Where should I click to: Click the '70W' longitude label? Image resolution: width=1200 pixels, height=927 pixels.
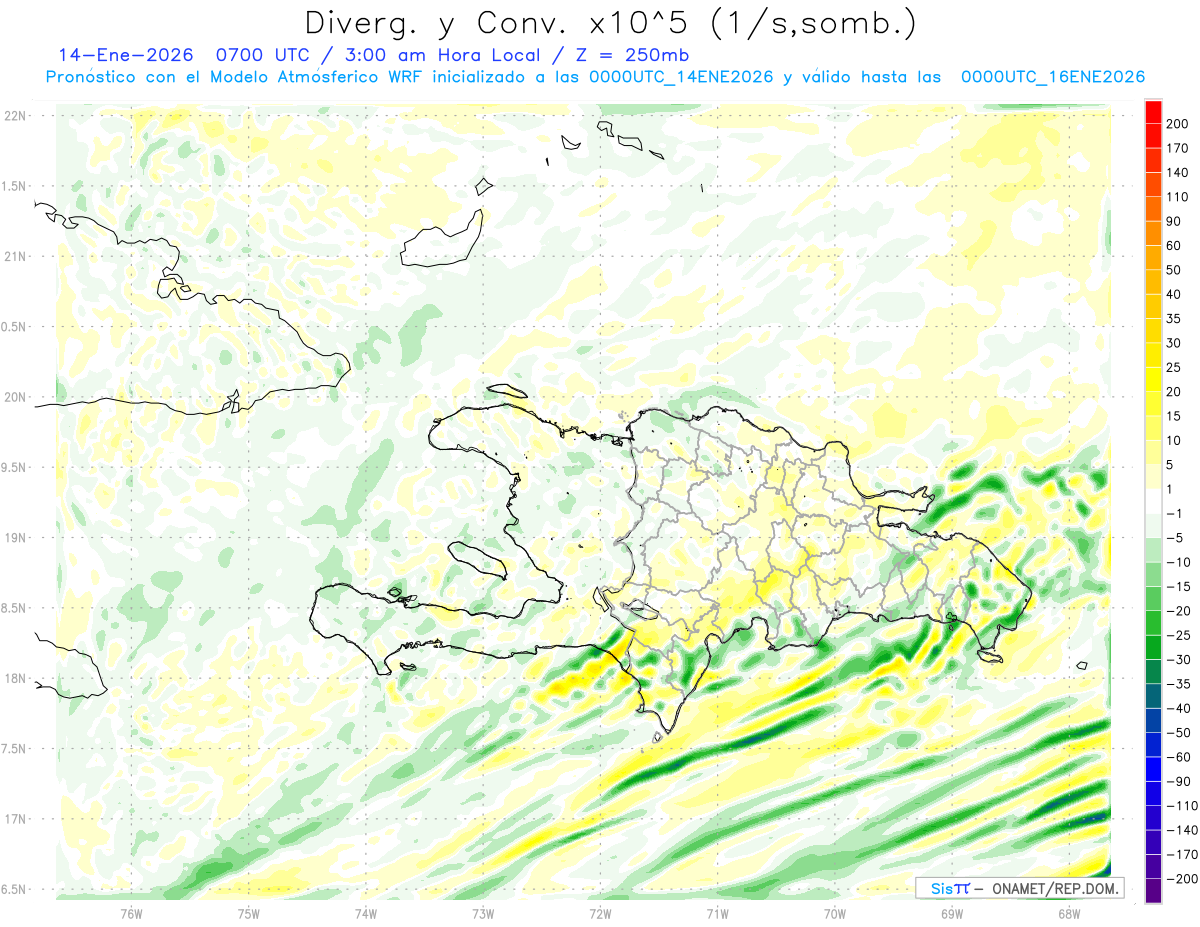[x=835, y=914]
